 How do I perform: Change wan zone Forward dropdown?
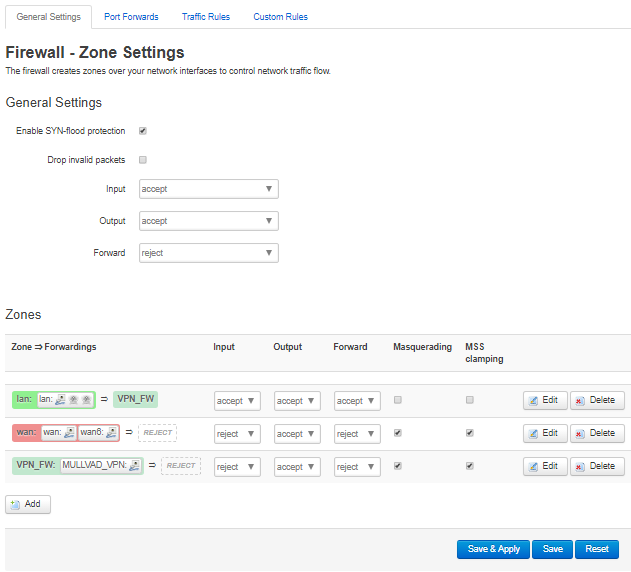(357, 434)
